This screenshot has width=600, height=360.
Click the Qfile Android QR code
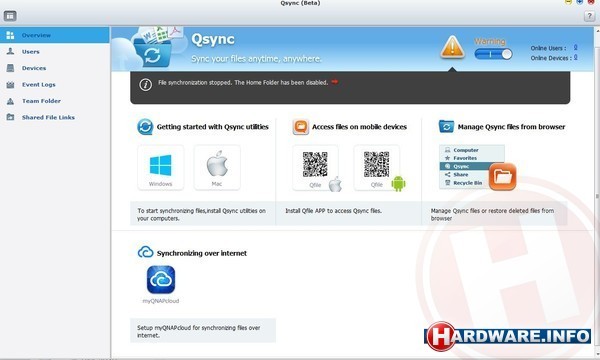point(377,165)
